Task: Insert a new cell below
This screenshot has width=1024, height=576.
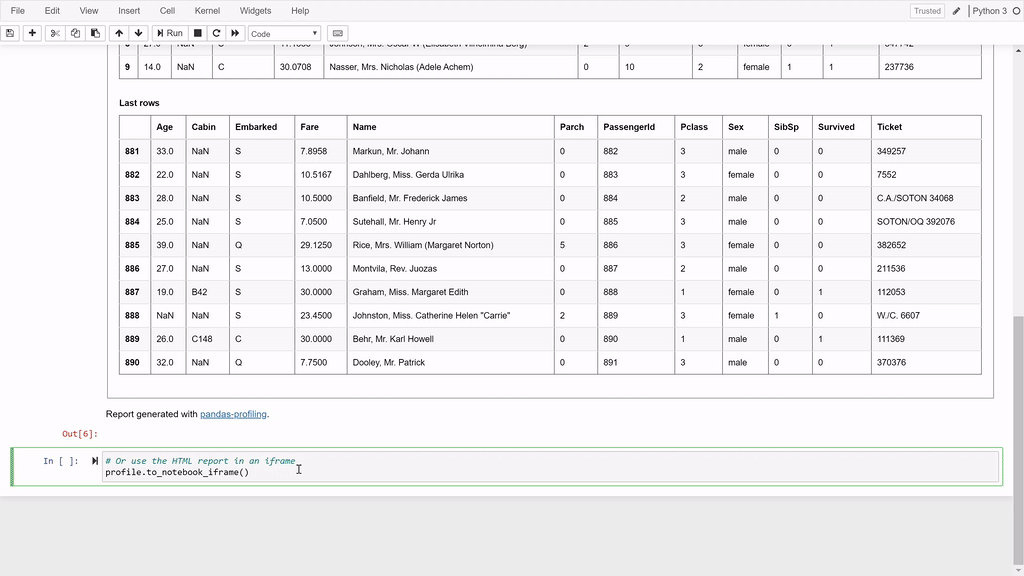Action: 31,32
